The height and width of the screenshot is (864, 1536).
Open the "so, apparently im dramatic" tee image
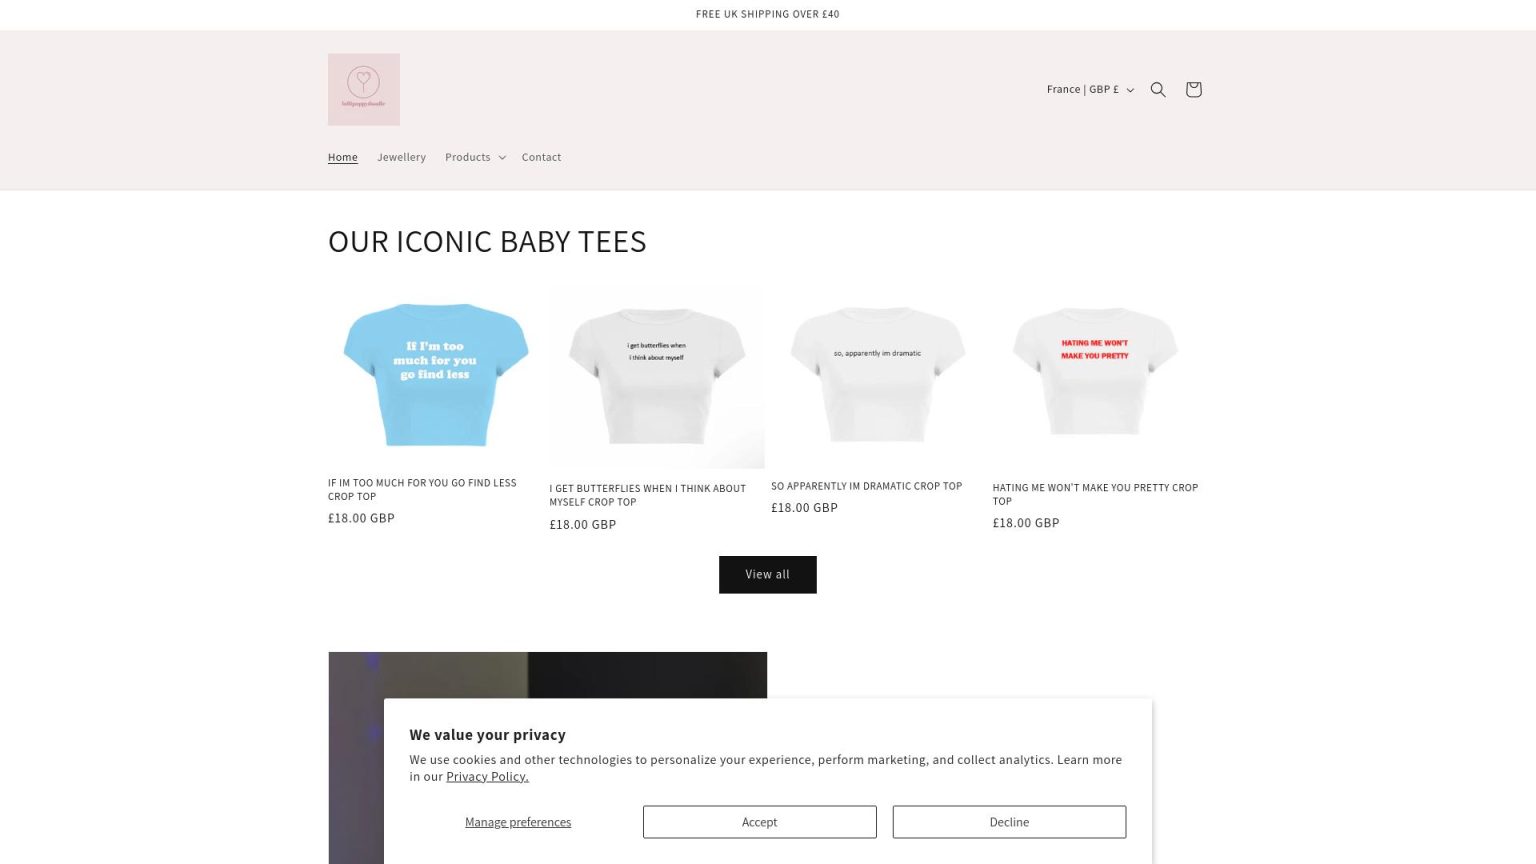coord(878,375)
